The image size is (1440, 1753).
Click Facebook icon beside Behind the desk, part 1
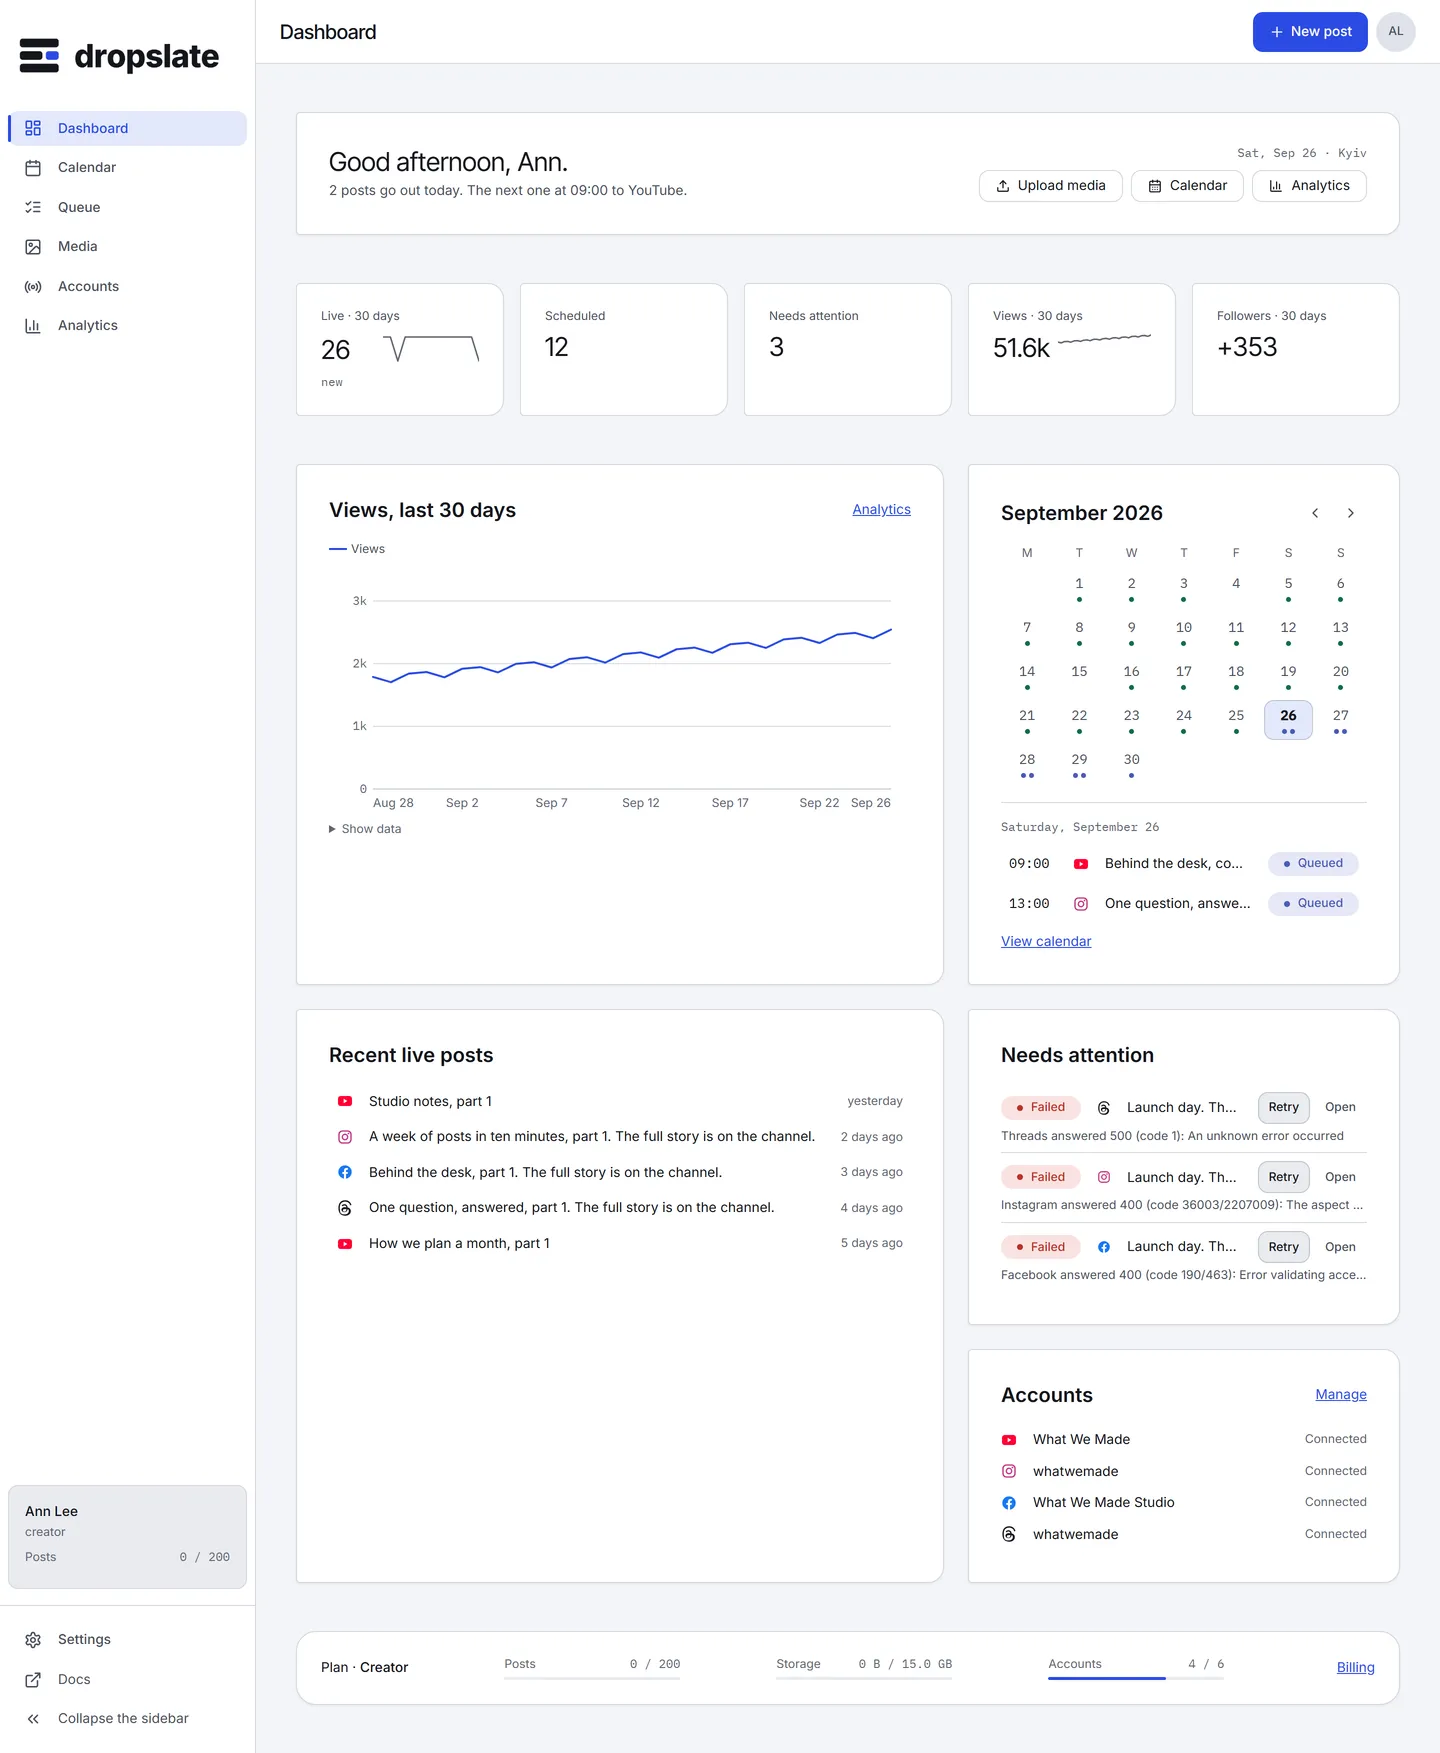point(345,1172)
